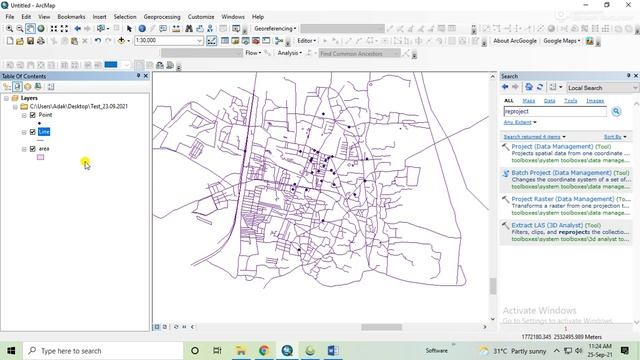Collapse the Line layer legend

[24, 132]
